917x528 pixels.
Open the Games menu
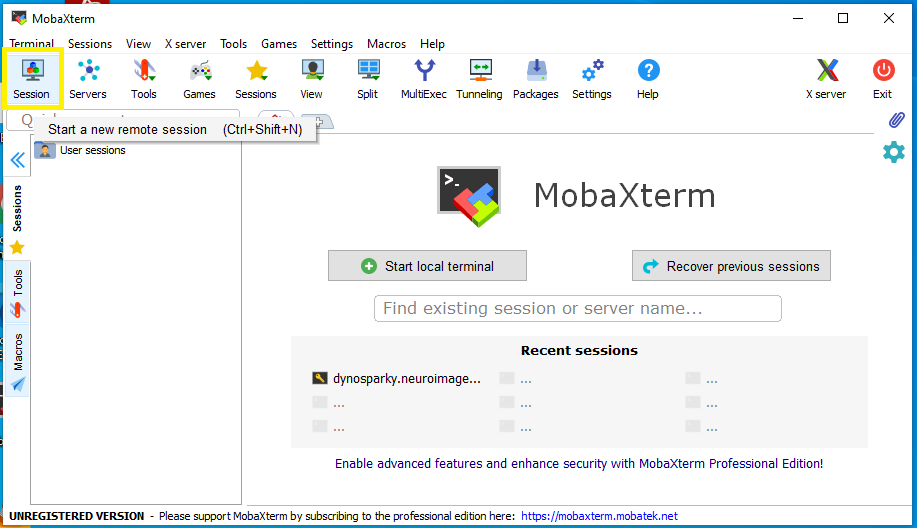click(x=279, y=44)
